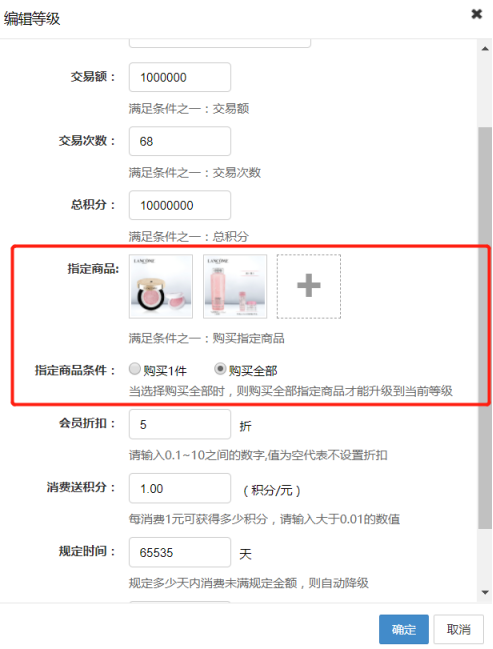The width and height of the screenshot is (493, 649).
Task: Click the scrollbar up arrow
Action: (x=485, y=49)
